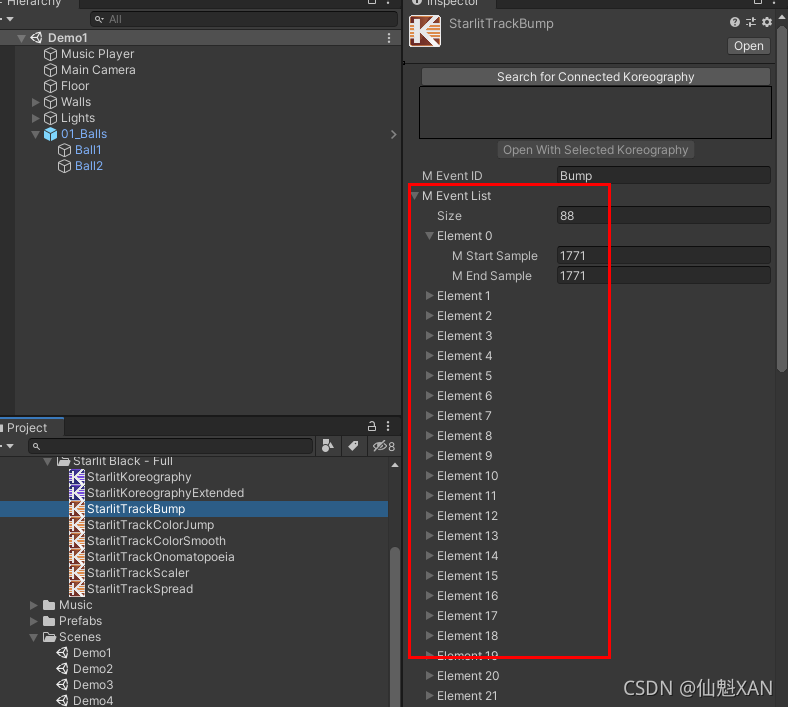Open the Inspector help question-mark icon
Screen dimensions: 788x707
(x=735, y=22)
